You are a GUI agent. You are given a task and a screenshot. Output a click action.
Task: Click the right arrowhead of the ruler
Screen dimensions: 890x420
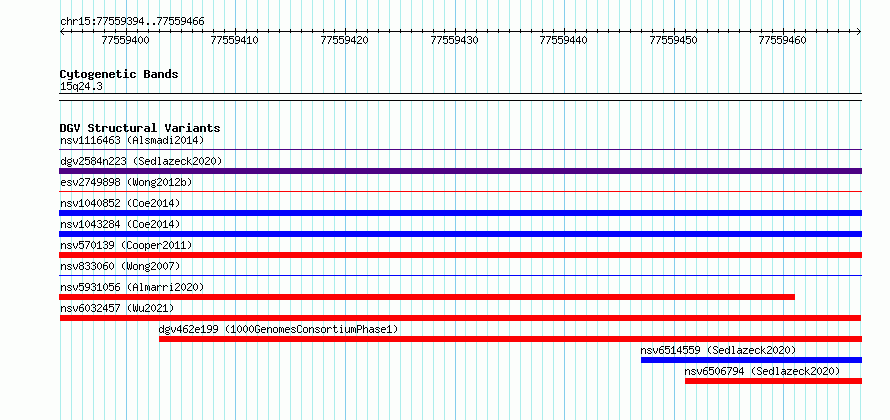coord(859,31)
